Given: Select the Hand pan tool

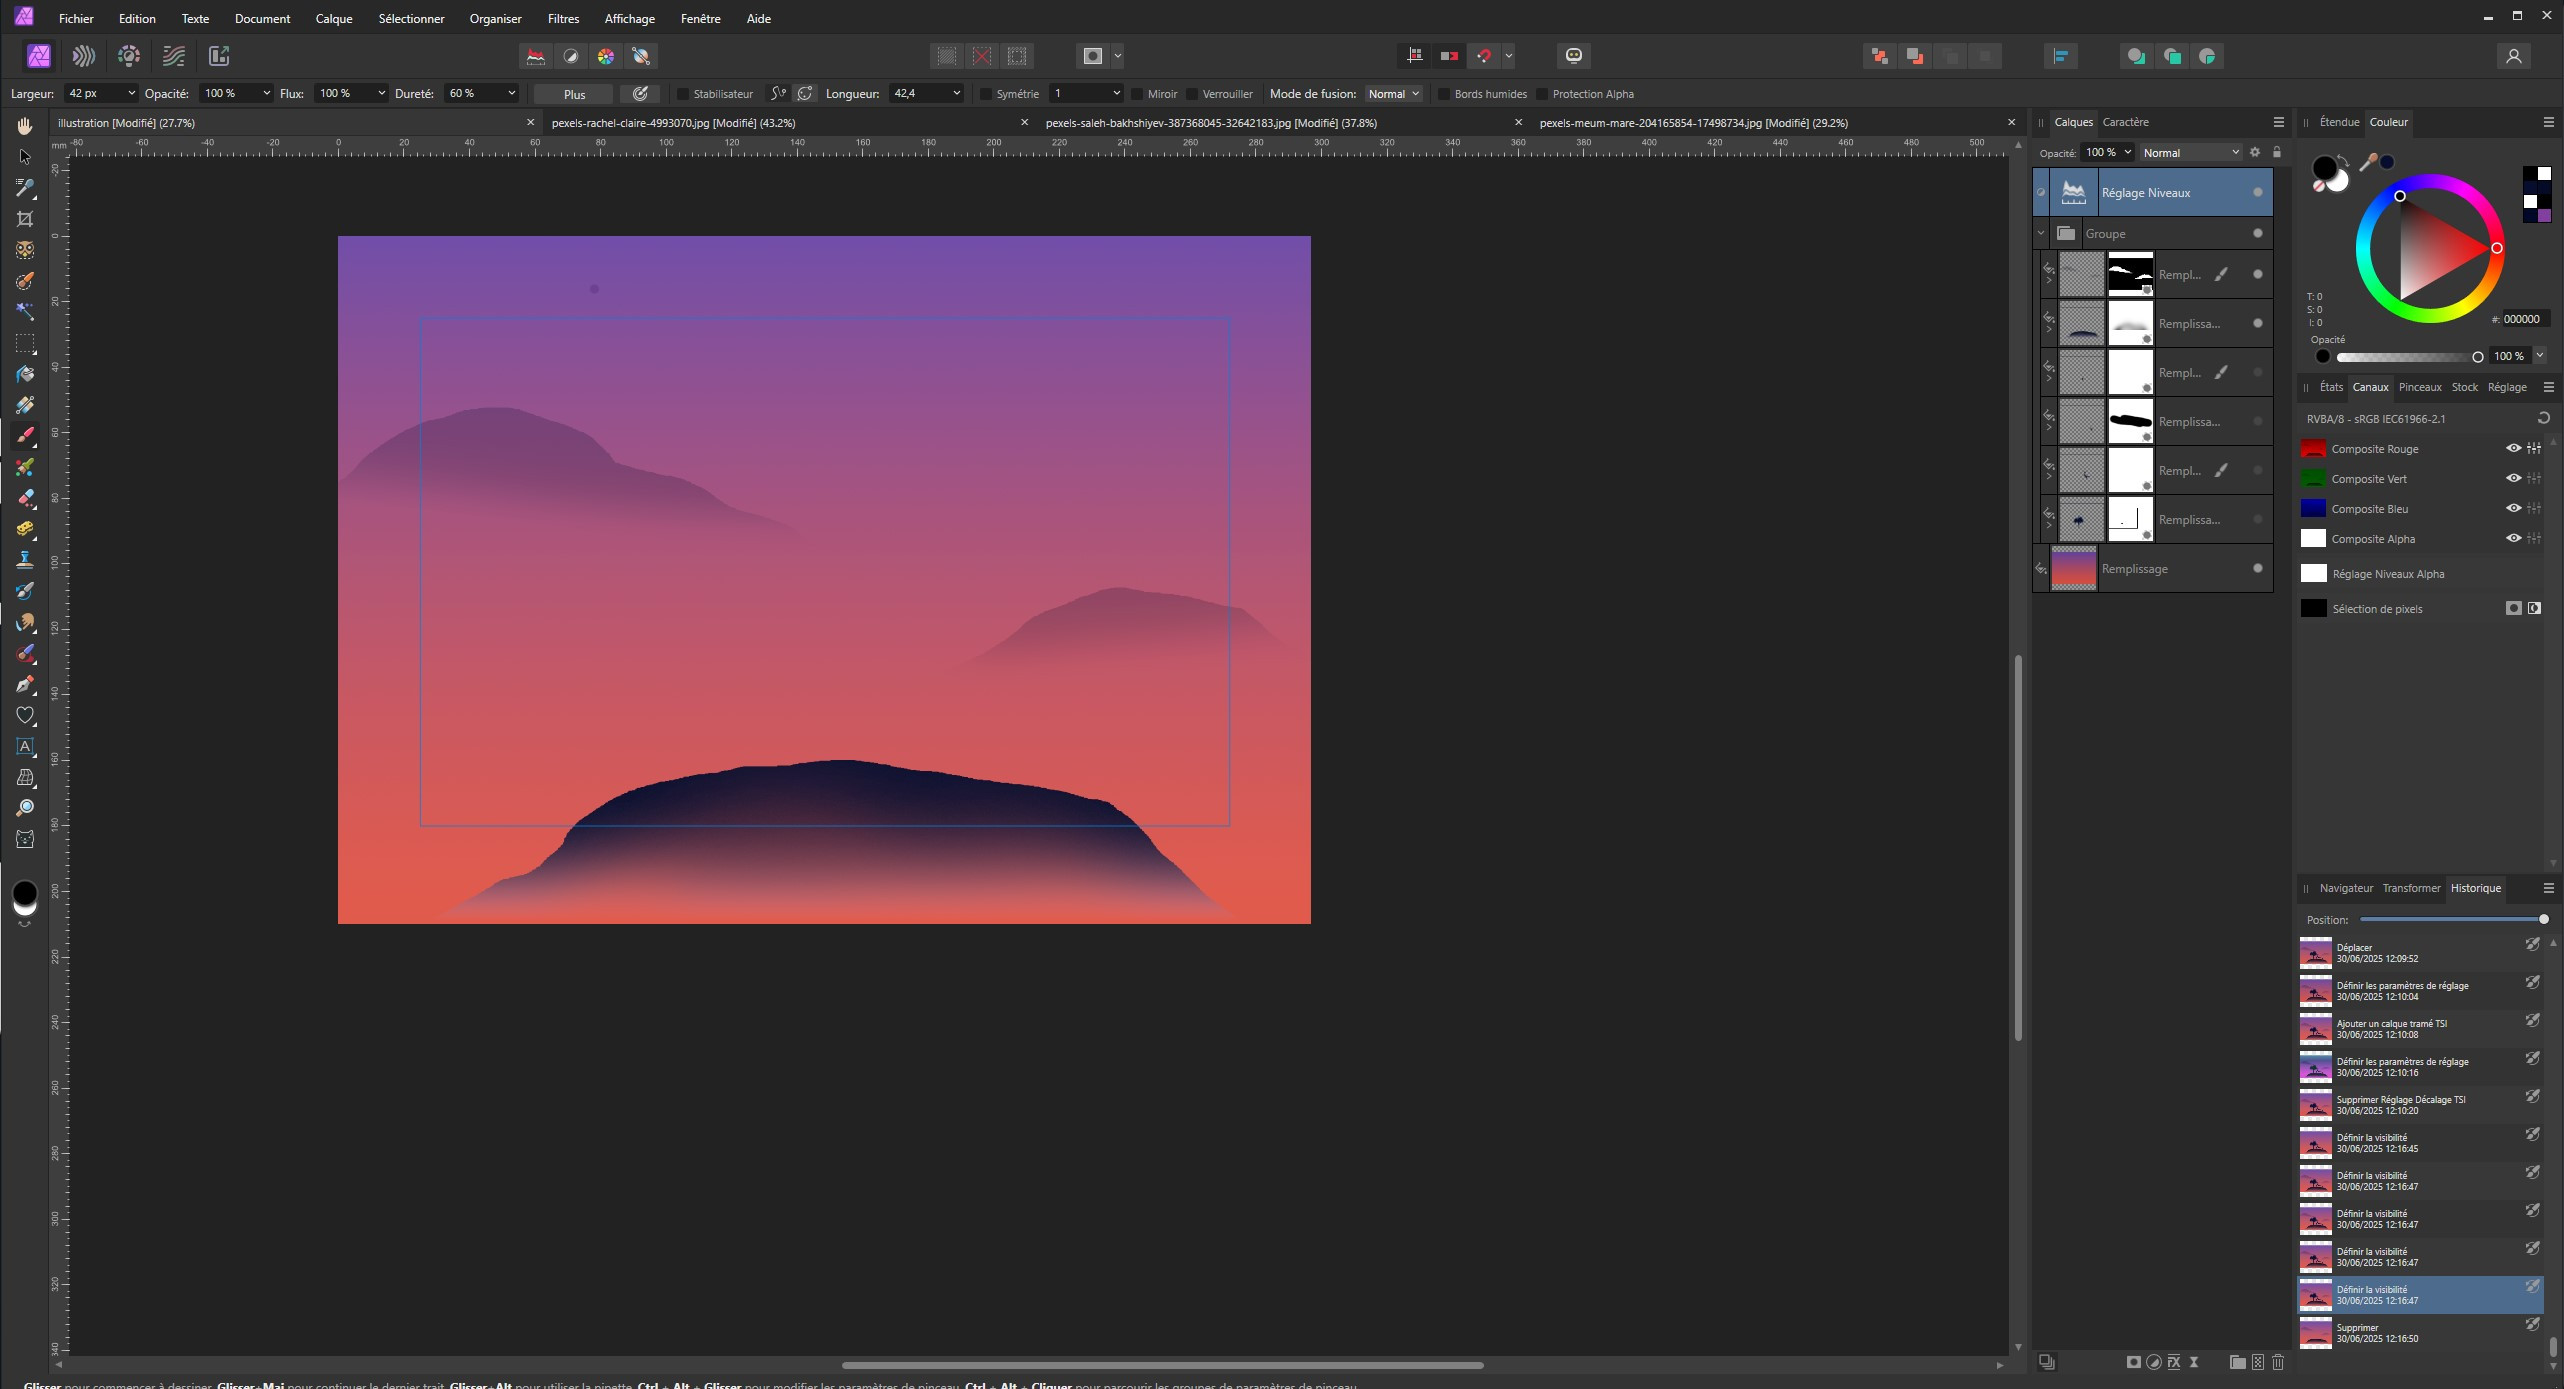Looking at the screenshot, I should pyautogui.click(x=25, y=126).
